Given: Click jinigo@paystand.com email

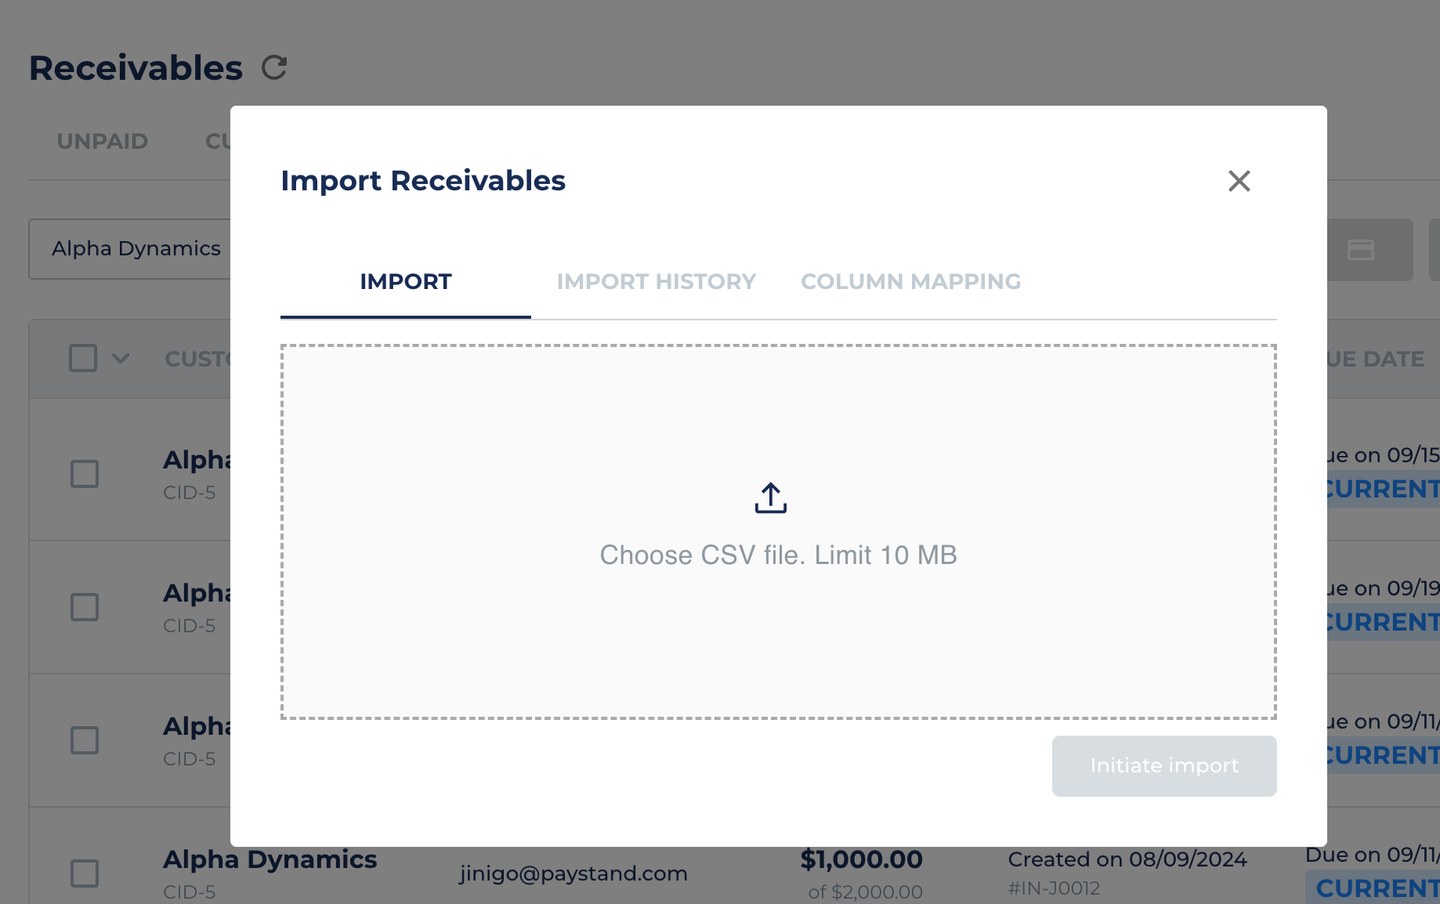Looking at the screenshot, I should pyautogui.click(x=574, y=873).
